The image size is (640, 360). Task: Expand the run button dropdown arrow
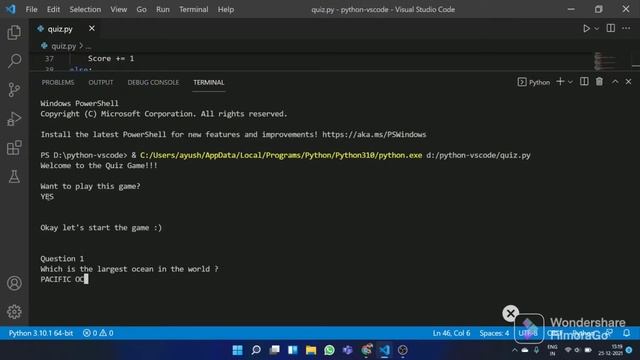596,29
